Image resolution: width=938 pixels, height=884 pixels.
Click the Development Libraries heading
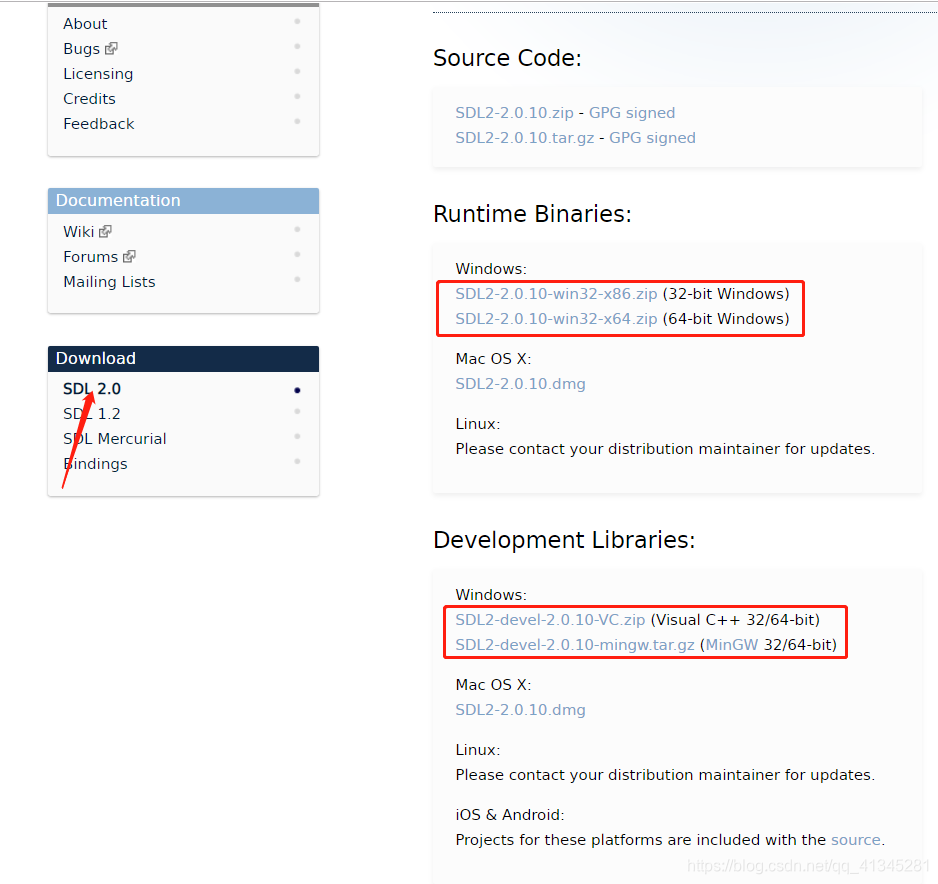[x=564, y=541]
